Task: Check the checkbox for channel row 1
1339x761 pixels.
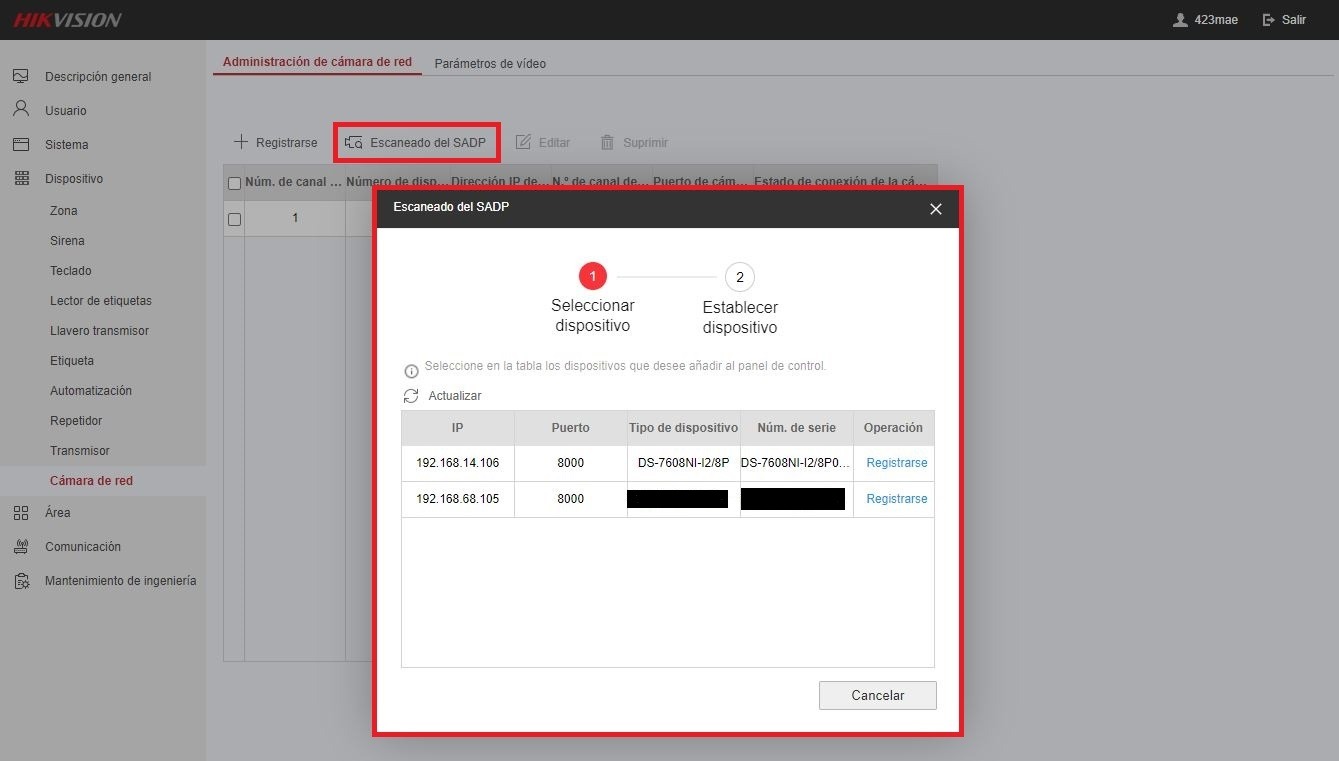Action: click(x=234, y=219)
